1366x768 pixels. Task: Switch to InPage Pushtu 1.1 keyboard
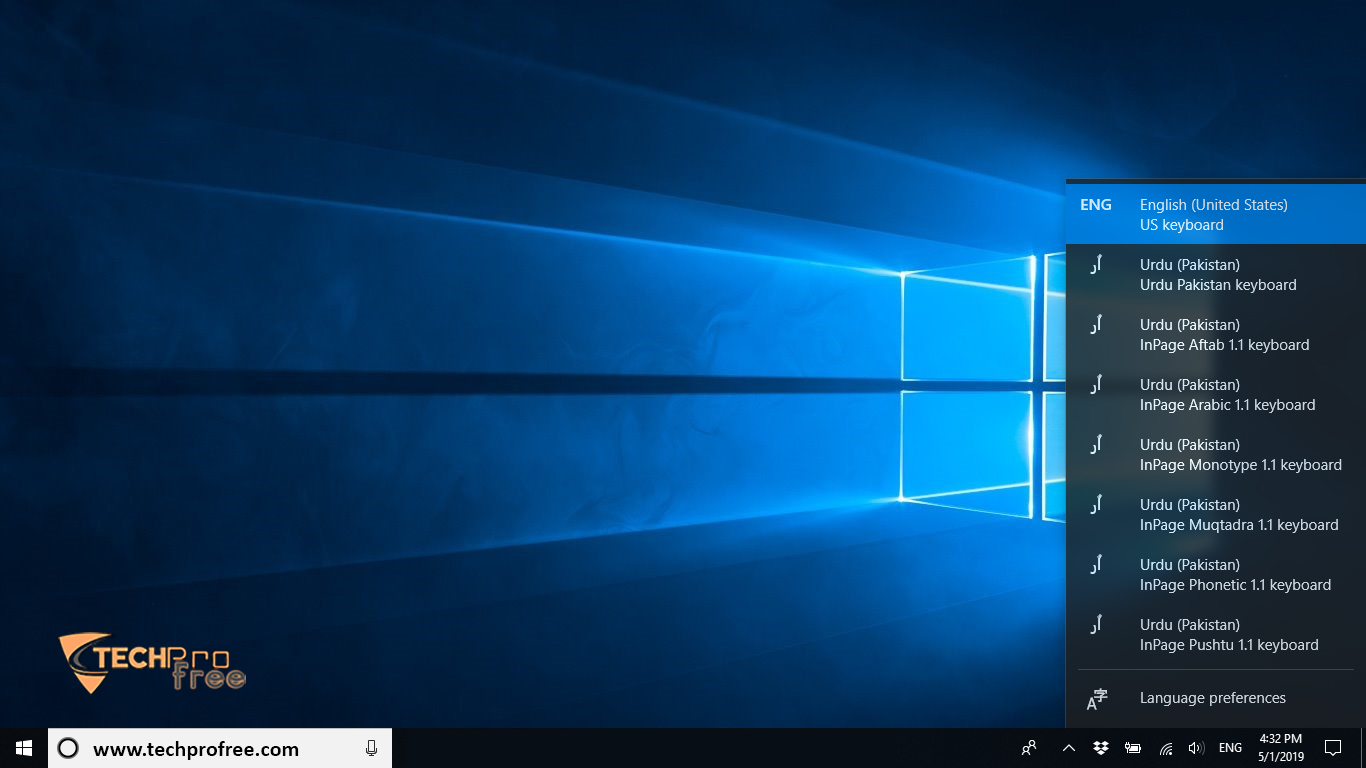[1216, 634]
